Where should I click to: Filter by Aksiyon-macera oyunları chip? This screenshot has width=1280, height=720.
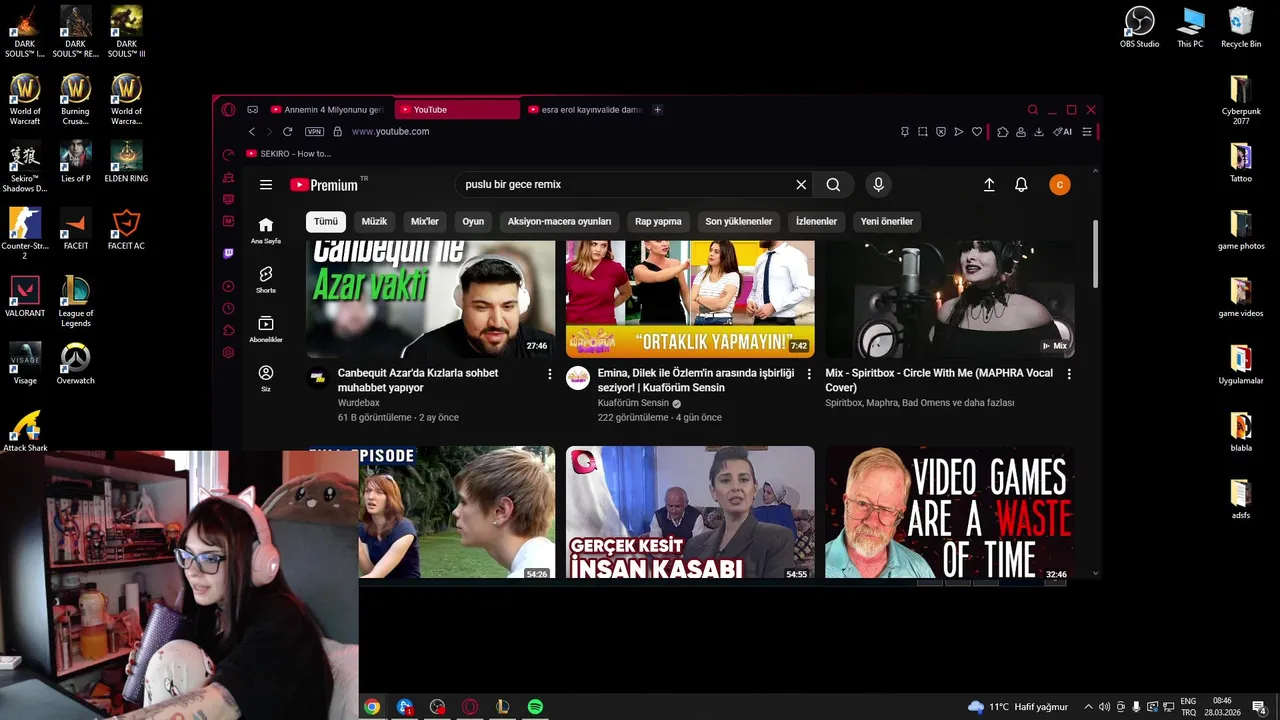pos(559,221)
